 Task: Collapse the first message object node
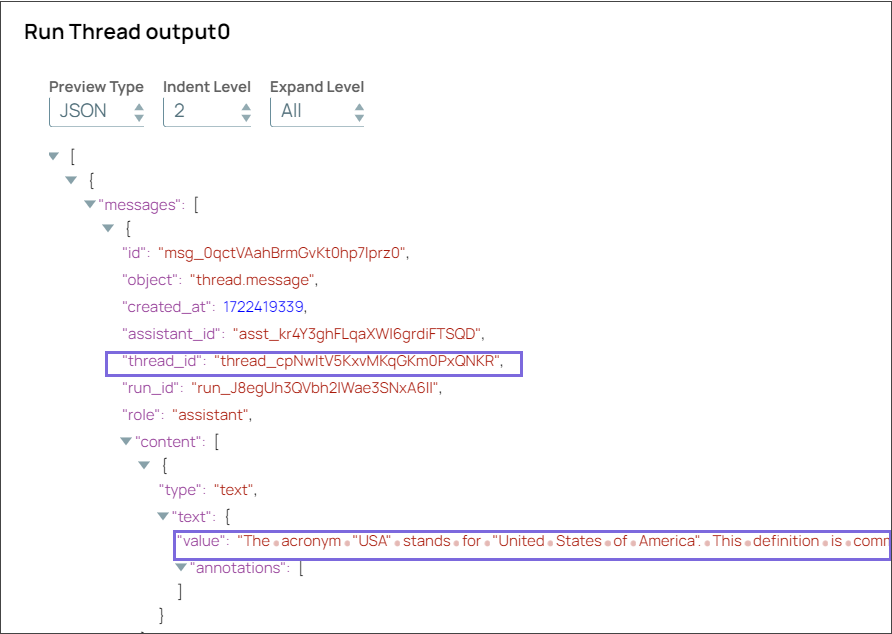pos(108,228)
